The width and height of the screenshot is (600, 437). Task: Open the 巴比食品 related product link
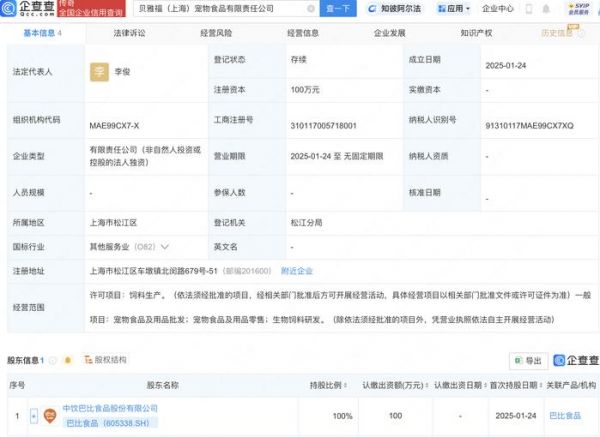point(565,414)
